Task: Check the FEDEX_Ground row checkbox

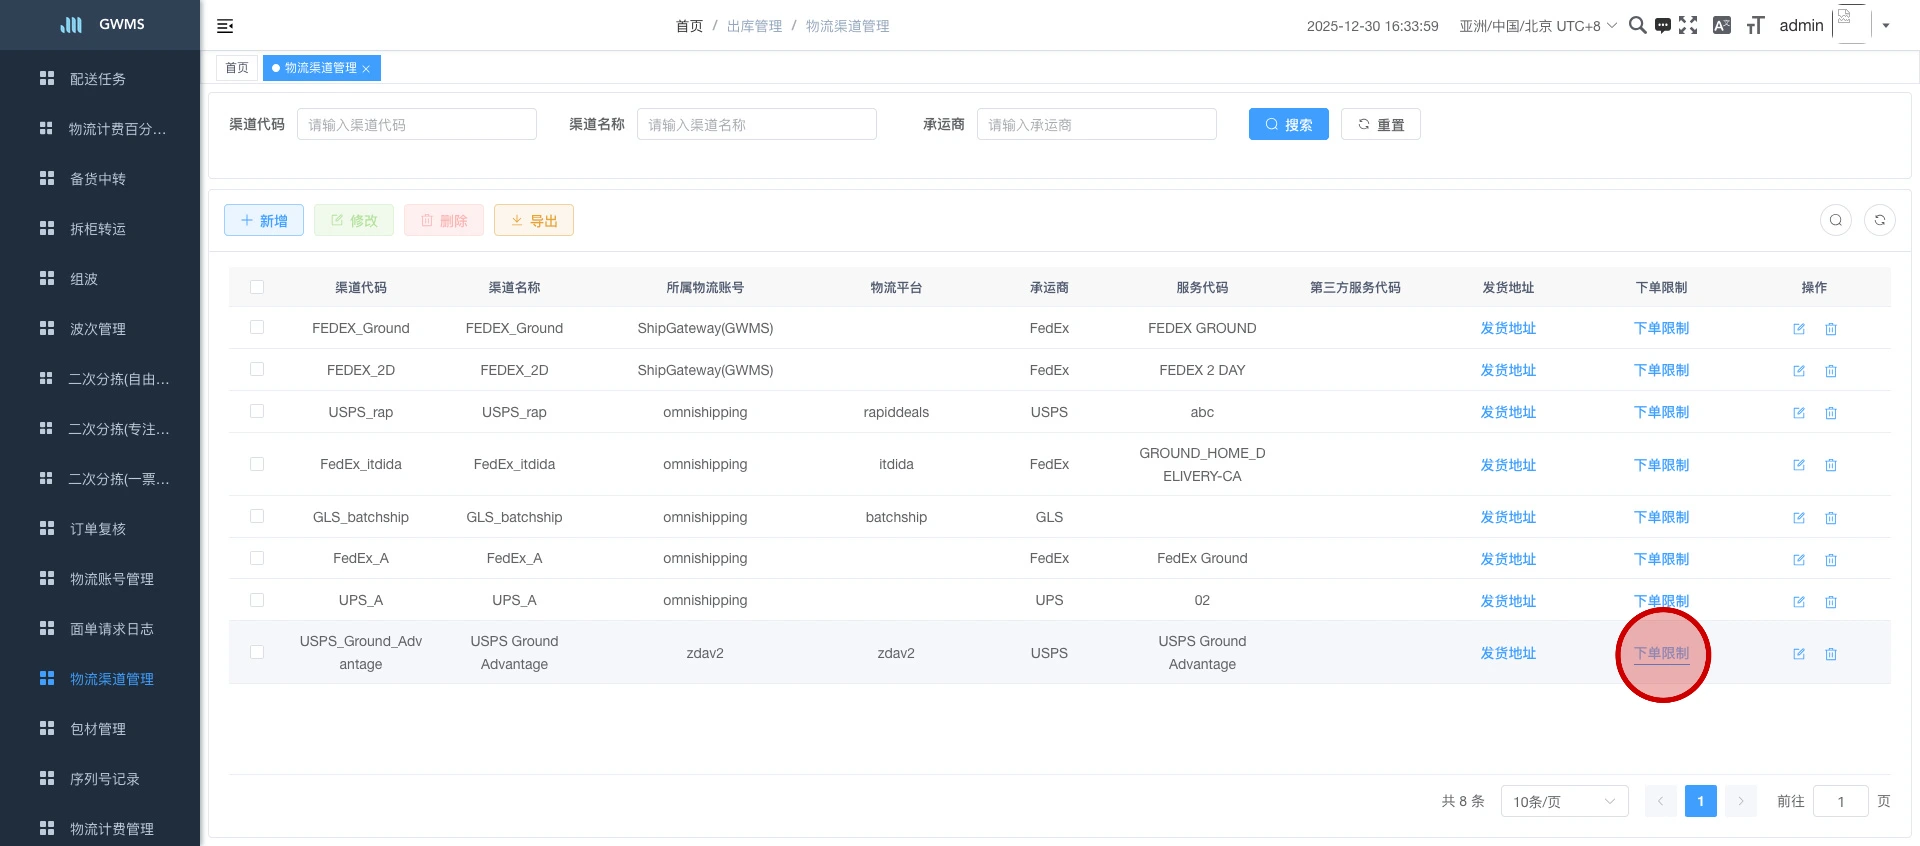Action: point(257,327)
